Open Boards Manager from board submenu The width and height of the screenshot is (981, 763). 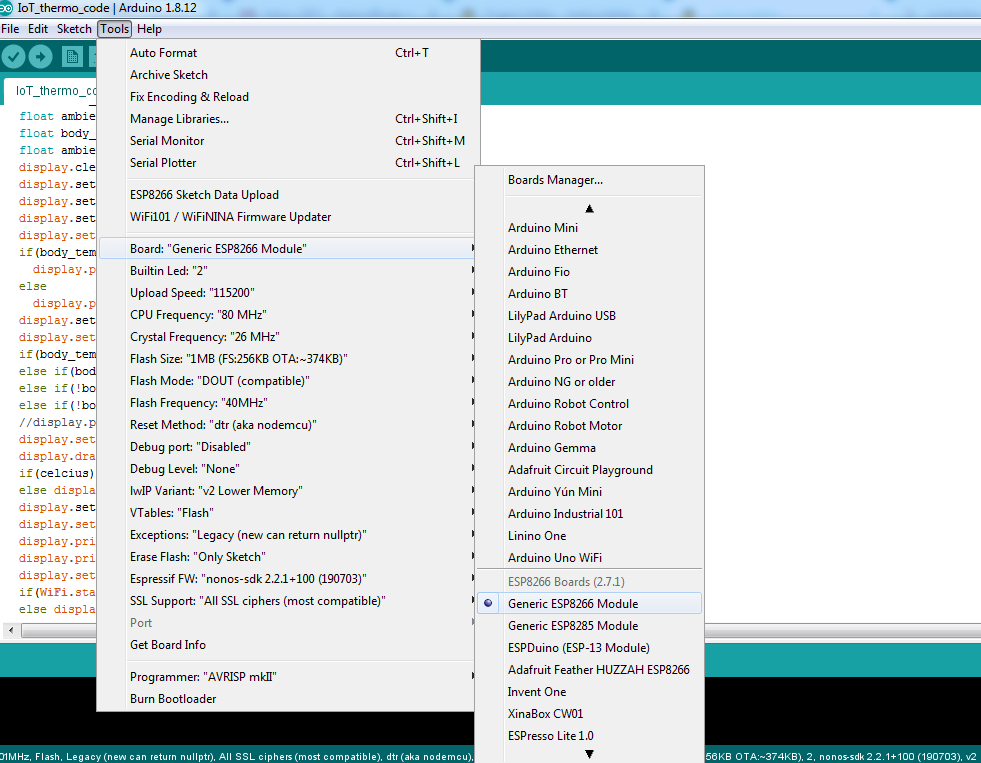(589, 180)
